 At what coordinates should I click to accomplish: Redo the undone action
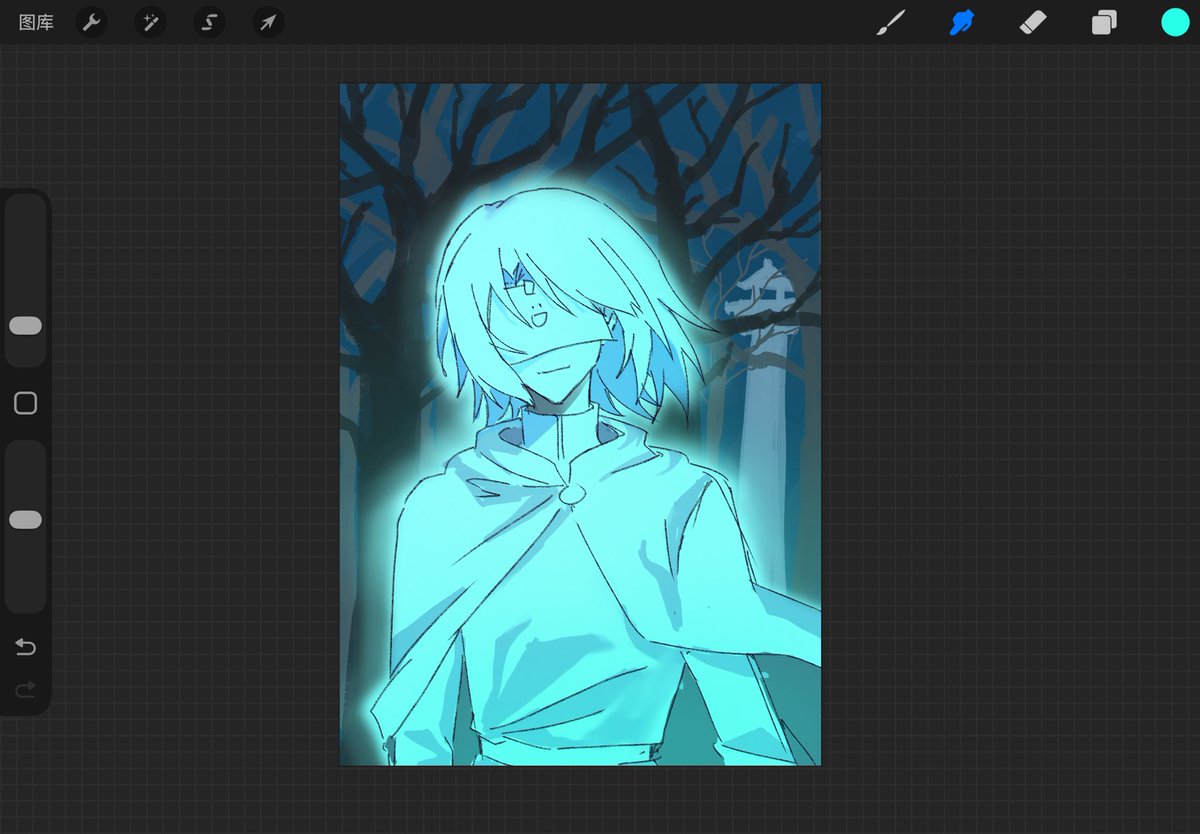pos(26,690)
